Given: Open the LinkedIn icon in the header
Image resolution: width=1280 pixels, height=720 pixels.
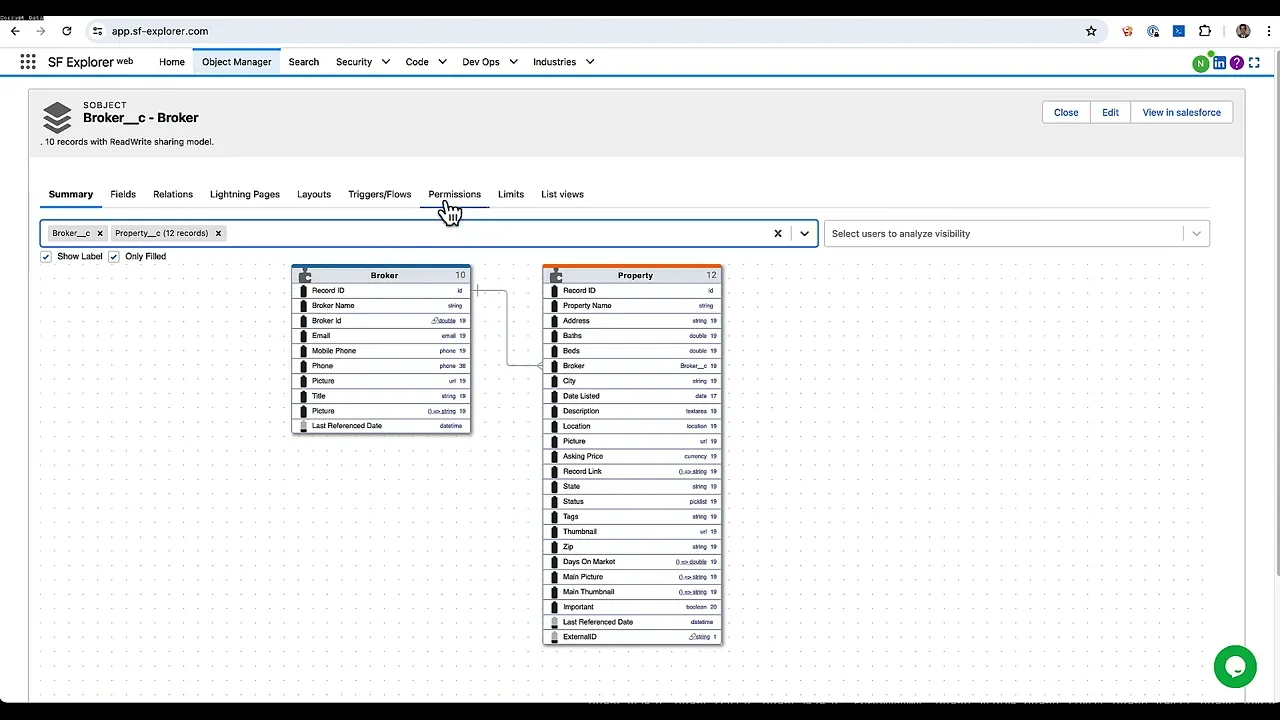Looking at the screenshot, I should pyautogui.click(x=1219, y=62).
